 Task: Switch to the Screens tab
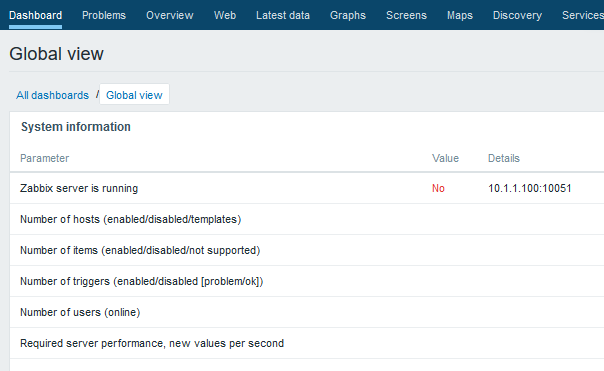pyautogui.click(x=406, y=15)
